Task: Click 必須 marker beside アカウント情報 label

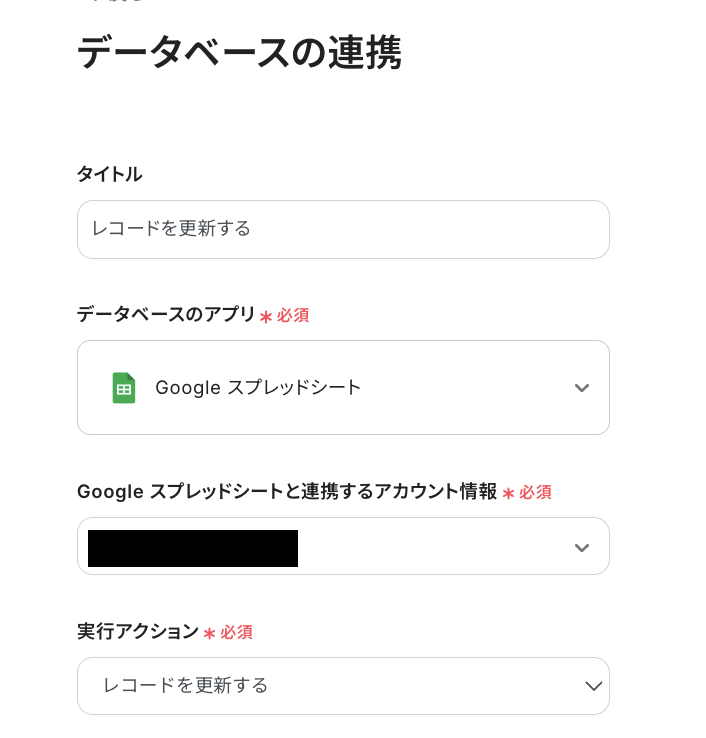Action: pos(535,493)
